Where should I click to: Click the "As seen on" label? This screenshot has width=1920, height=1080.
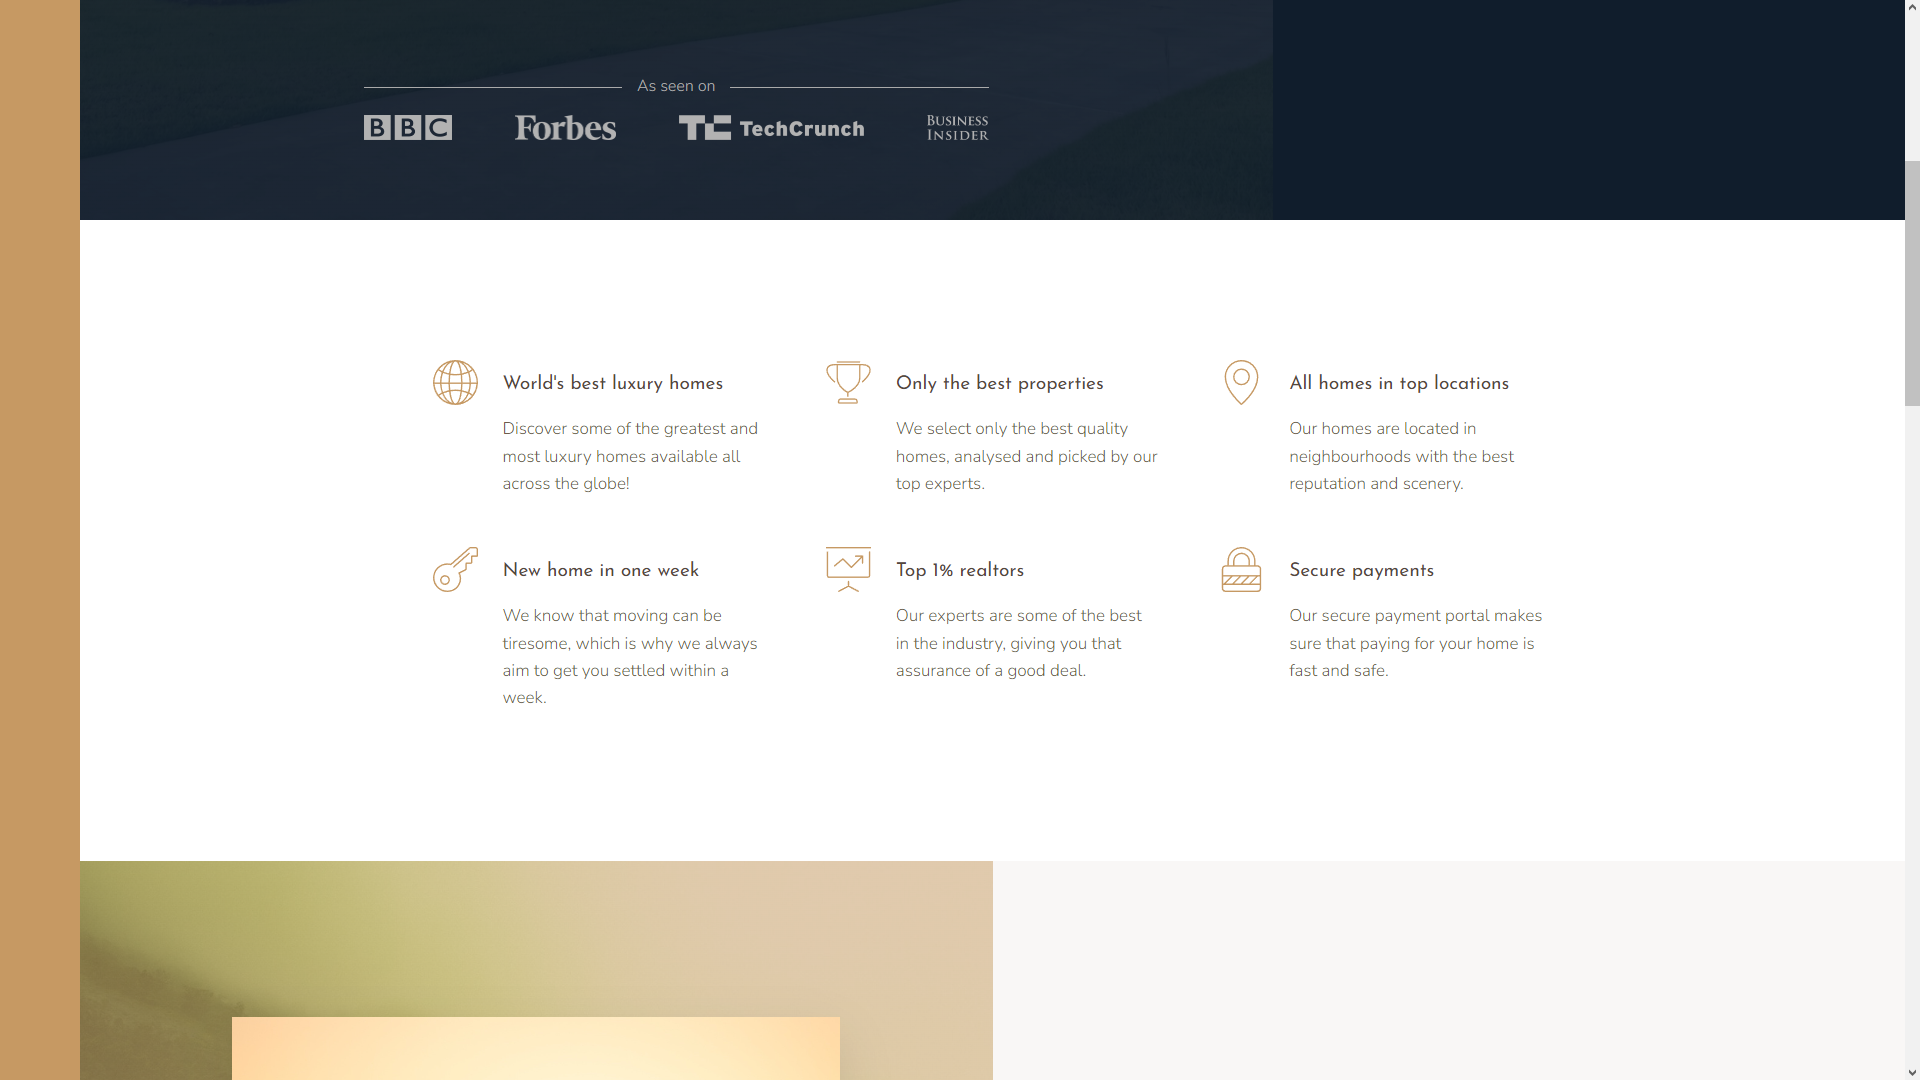tap(676, 87)
